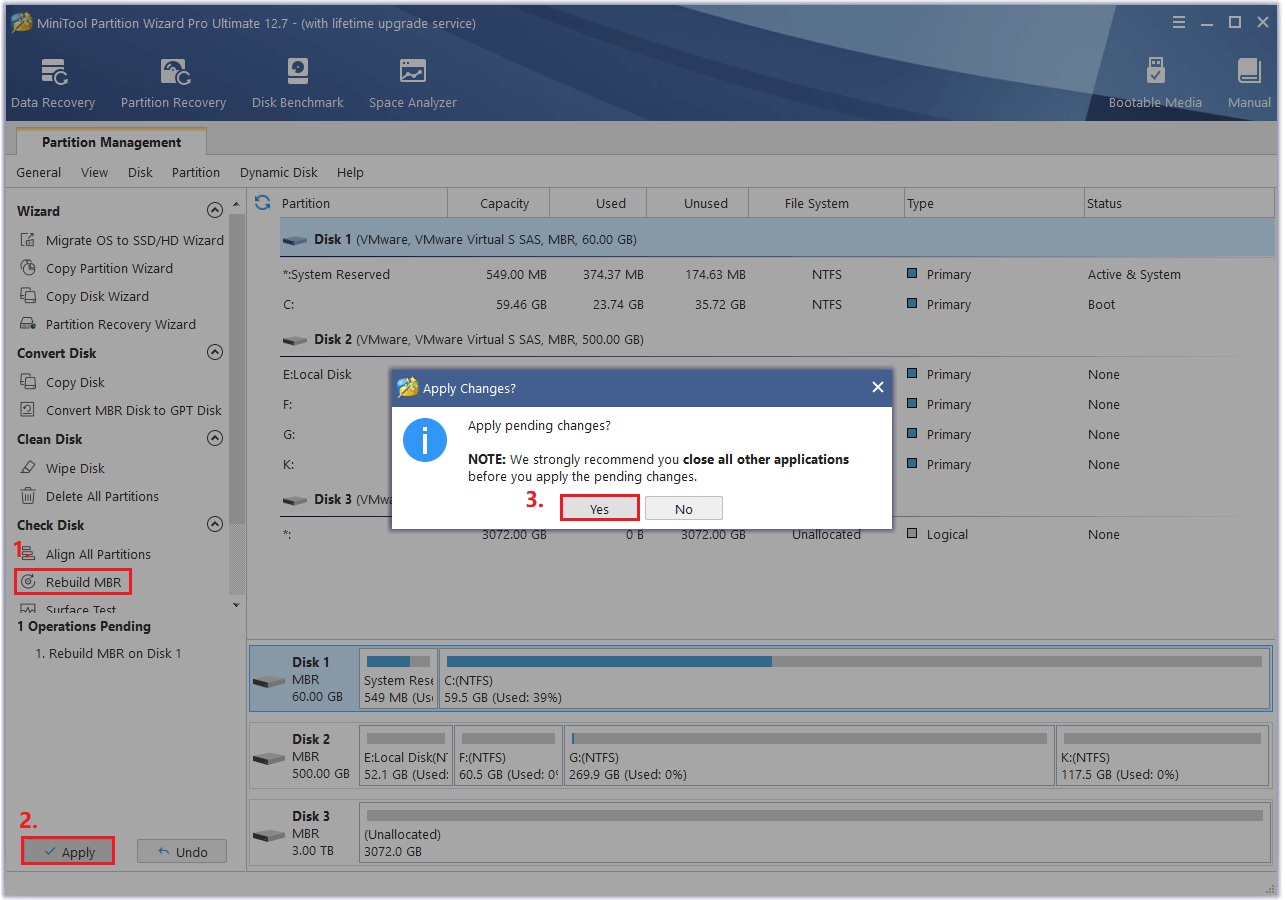The height and width of the screenshot is (900, 1285).
Task: Click the Delete All Partitions trash icon
Action: 28,496
